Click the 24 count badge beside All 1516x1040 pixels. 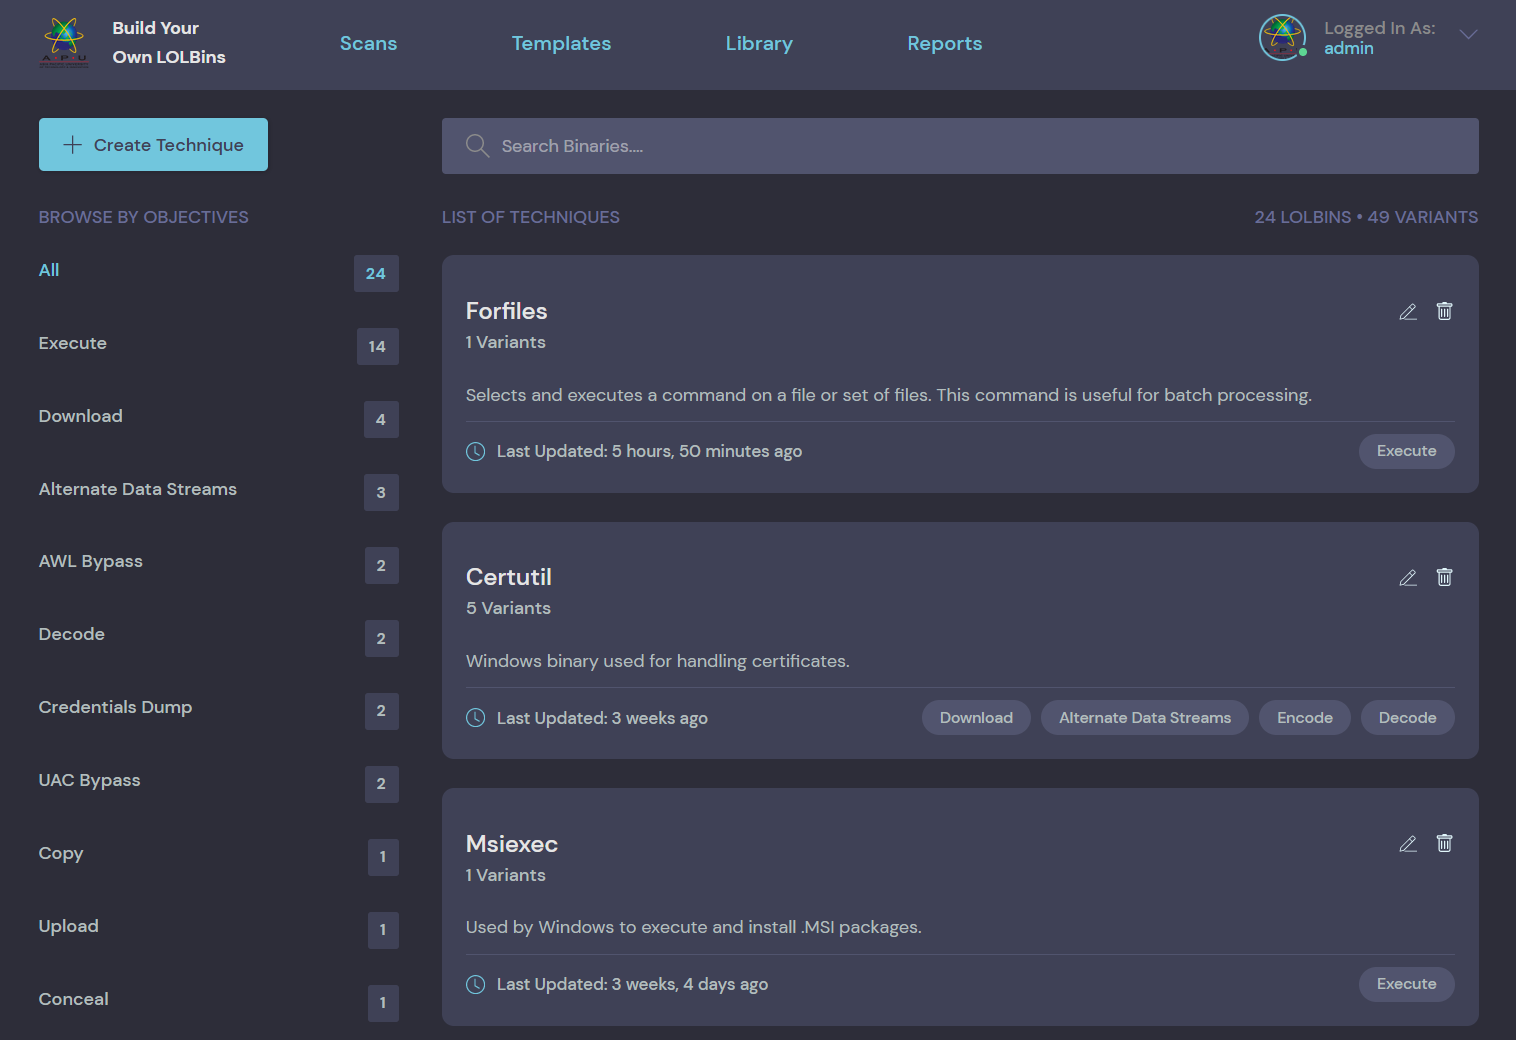pyautogui.click(x=376, y=273)
